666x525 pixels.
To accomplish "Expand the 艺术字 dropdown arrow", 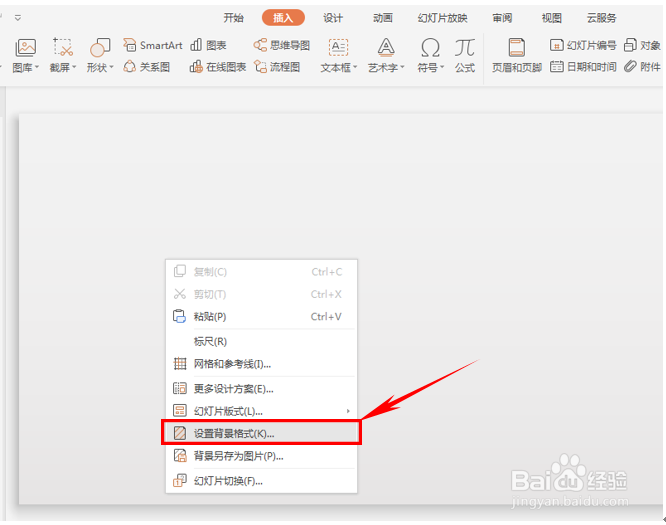I will coord(402,67).
